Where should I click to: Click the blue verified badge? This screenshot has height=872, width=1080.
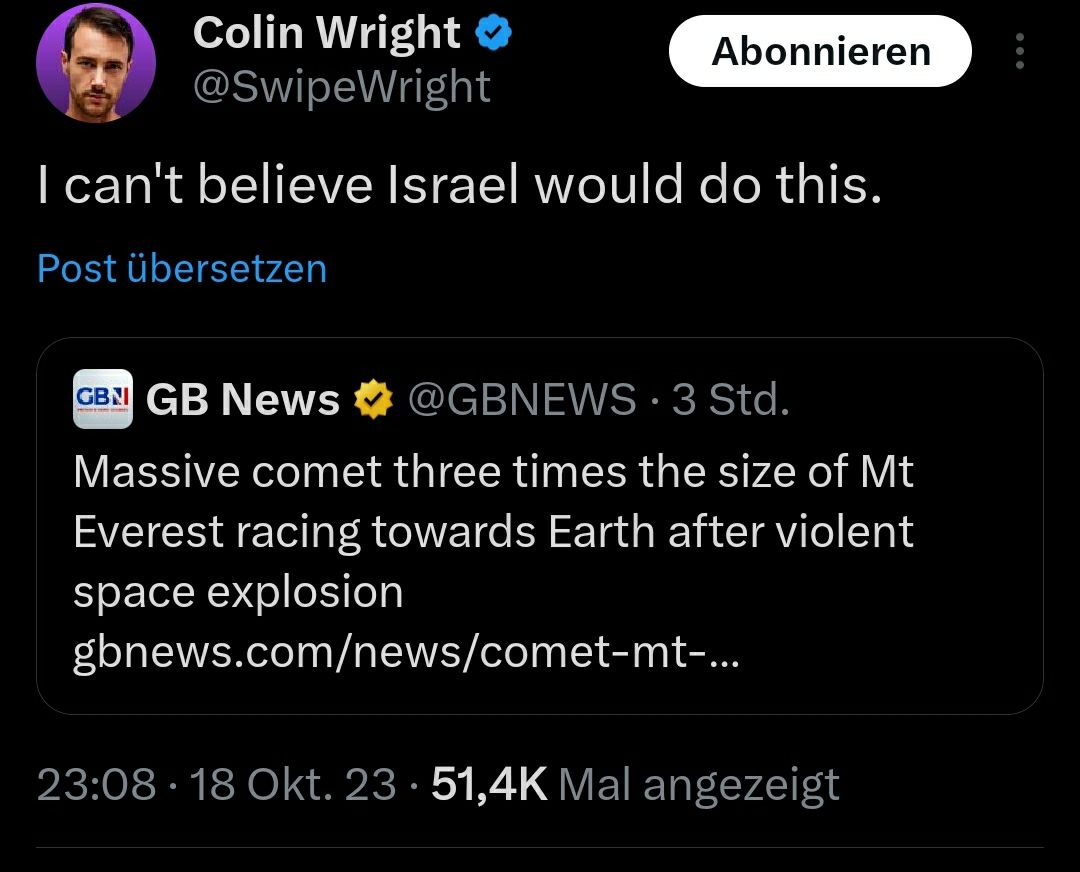(x=494, y=34)
